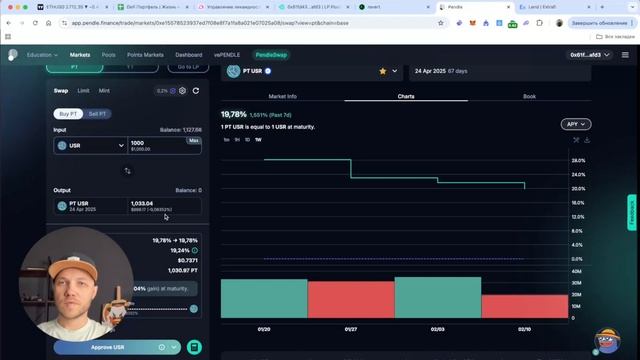
Task: Click the browser profile avatar
Action: click(x=559, y=23)
